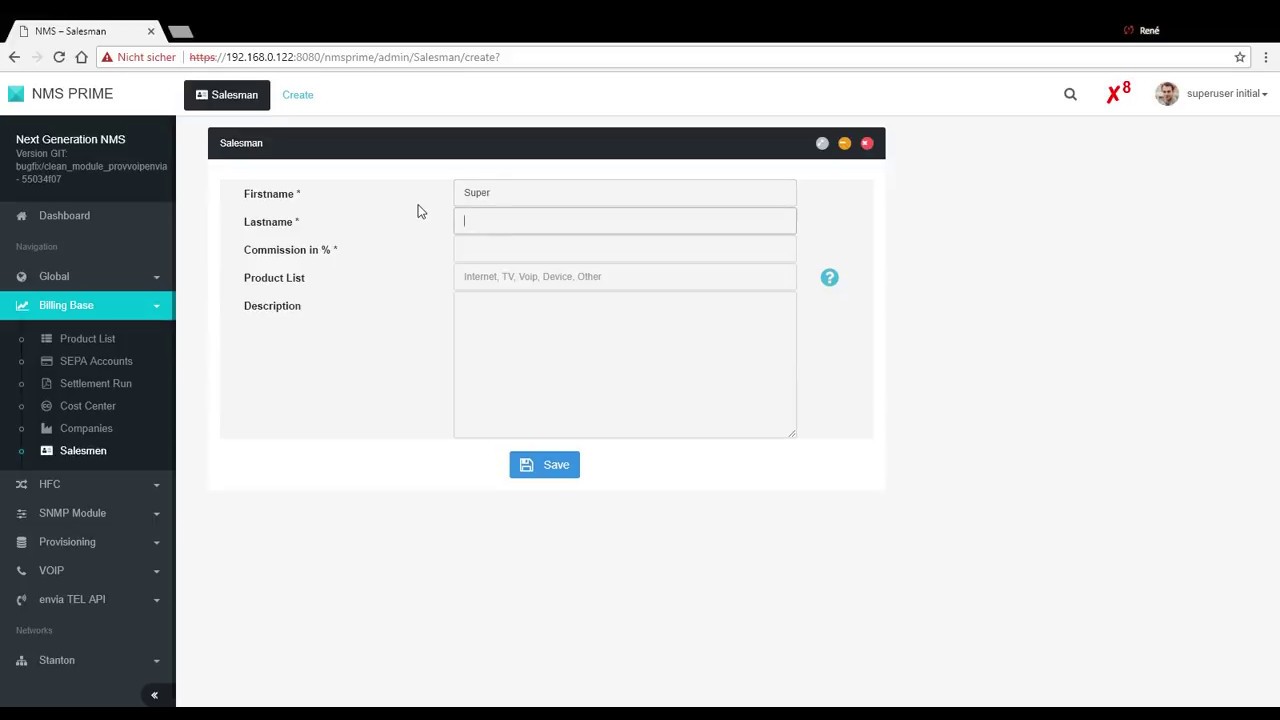1280x720 pixels.
Task: Select the NMS – Salesman browser tab
Action: (86, 31)
